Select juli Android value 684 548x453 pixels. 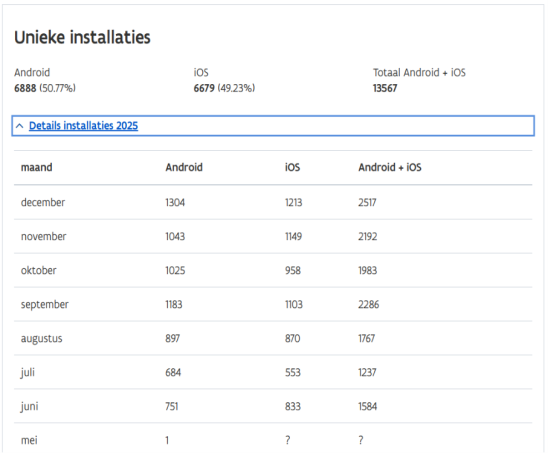(x=173, y=372)
